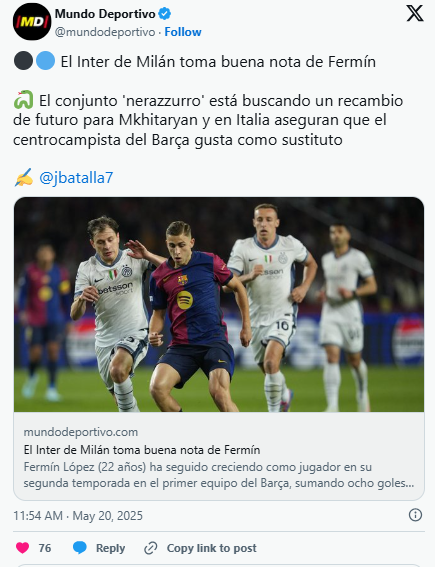The image size is (435, 567).
Task: Click the blue verified badge icon
Action: [165, 14]
